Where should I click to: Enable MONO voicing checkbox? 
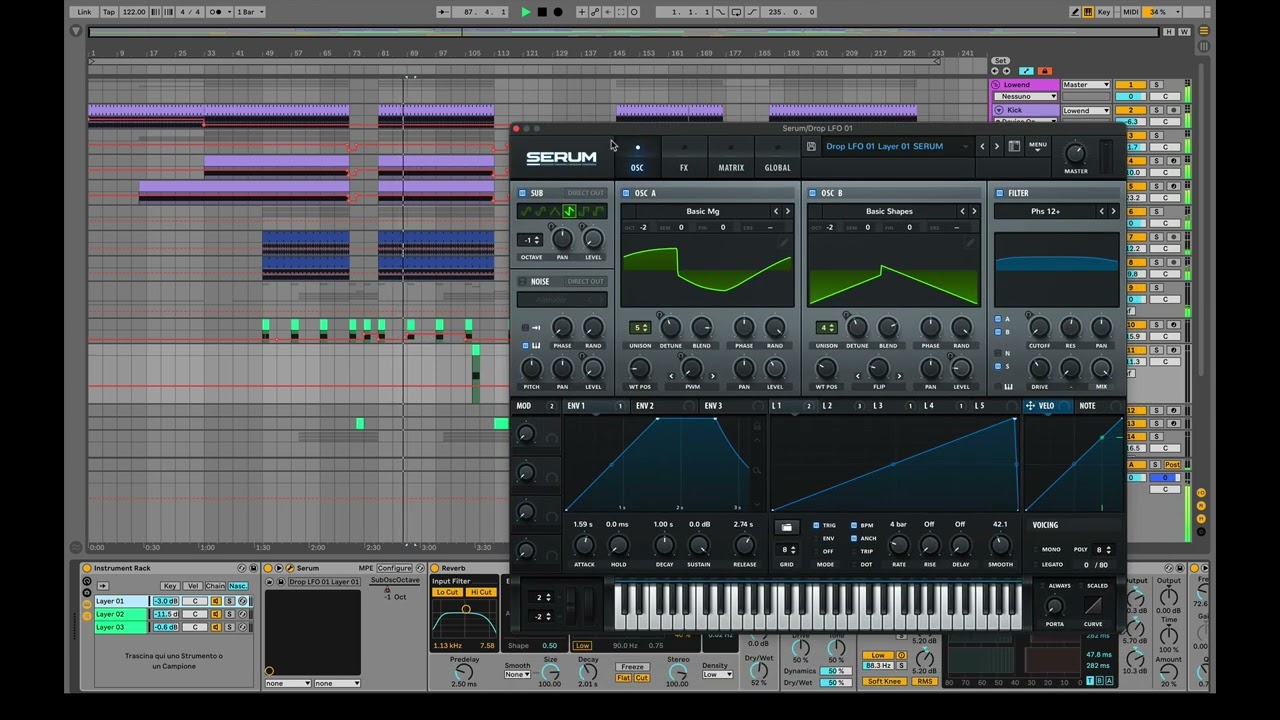[x=1037, y=549]
